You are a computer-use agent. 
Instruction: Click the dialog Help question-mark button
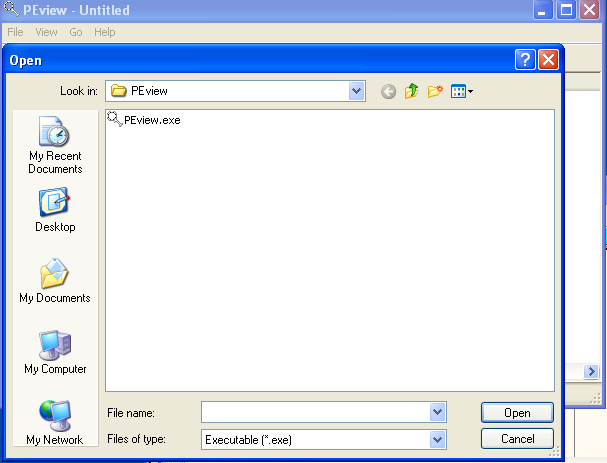point(525,60)
